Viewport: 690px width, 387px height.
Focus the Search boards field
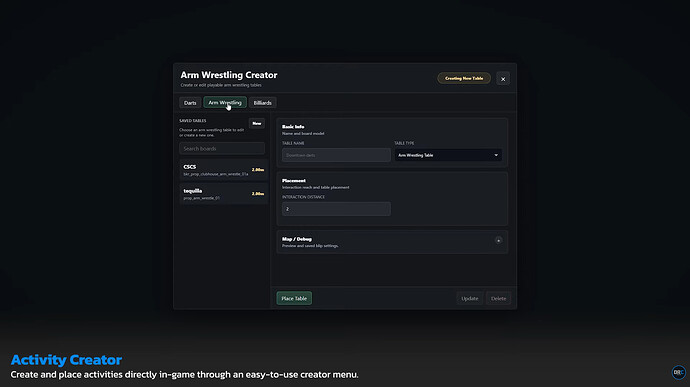click(x=222, y=148)
